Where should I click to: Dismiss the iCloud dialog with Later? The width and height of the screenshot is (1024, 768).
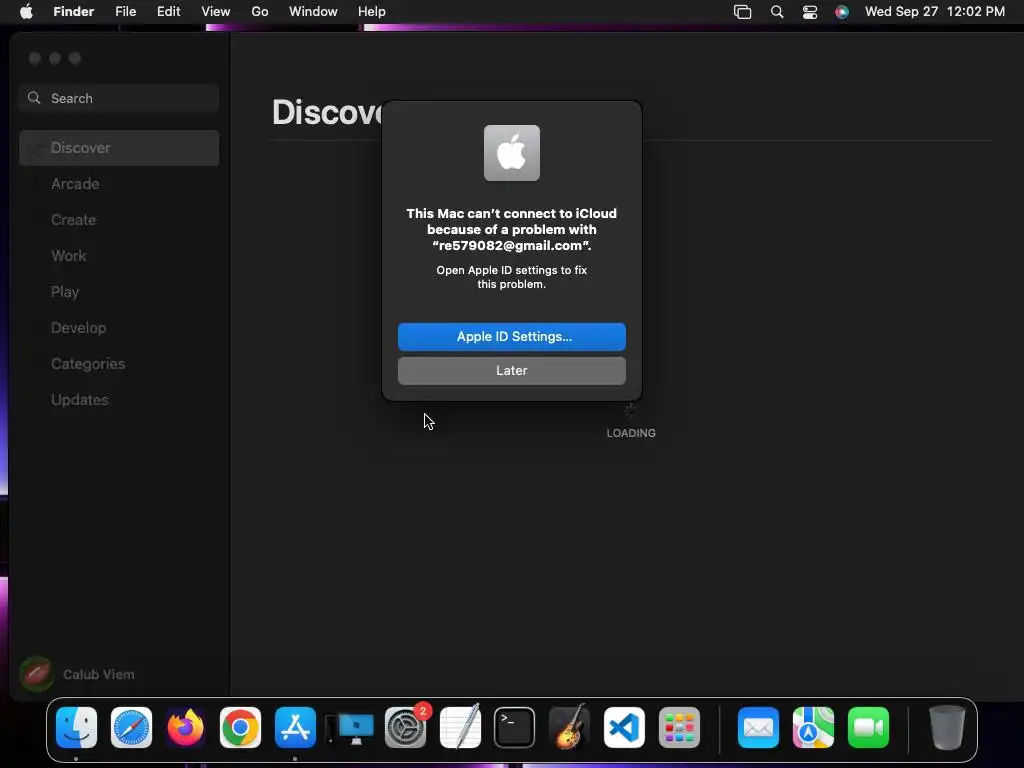(x=511, y=370)
